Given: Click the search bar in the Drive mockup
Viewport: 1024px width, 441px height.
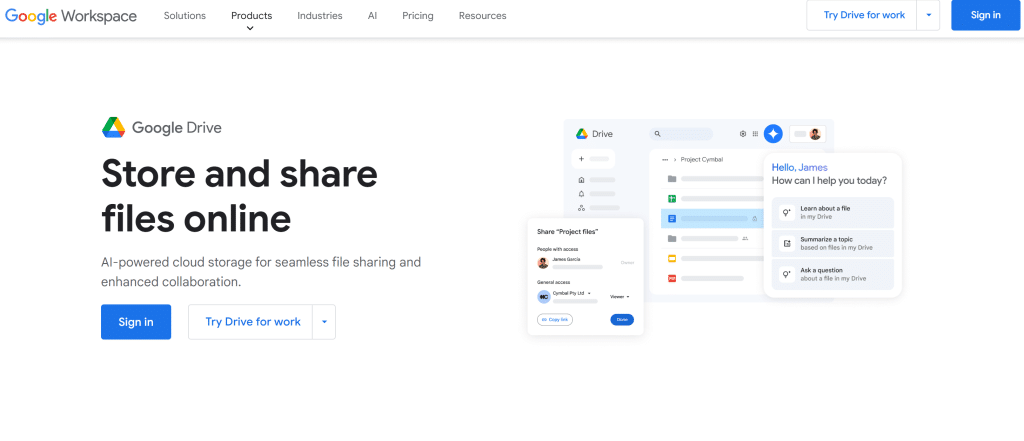Looking at the screenshot, I should [x=681, y=134].
